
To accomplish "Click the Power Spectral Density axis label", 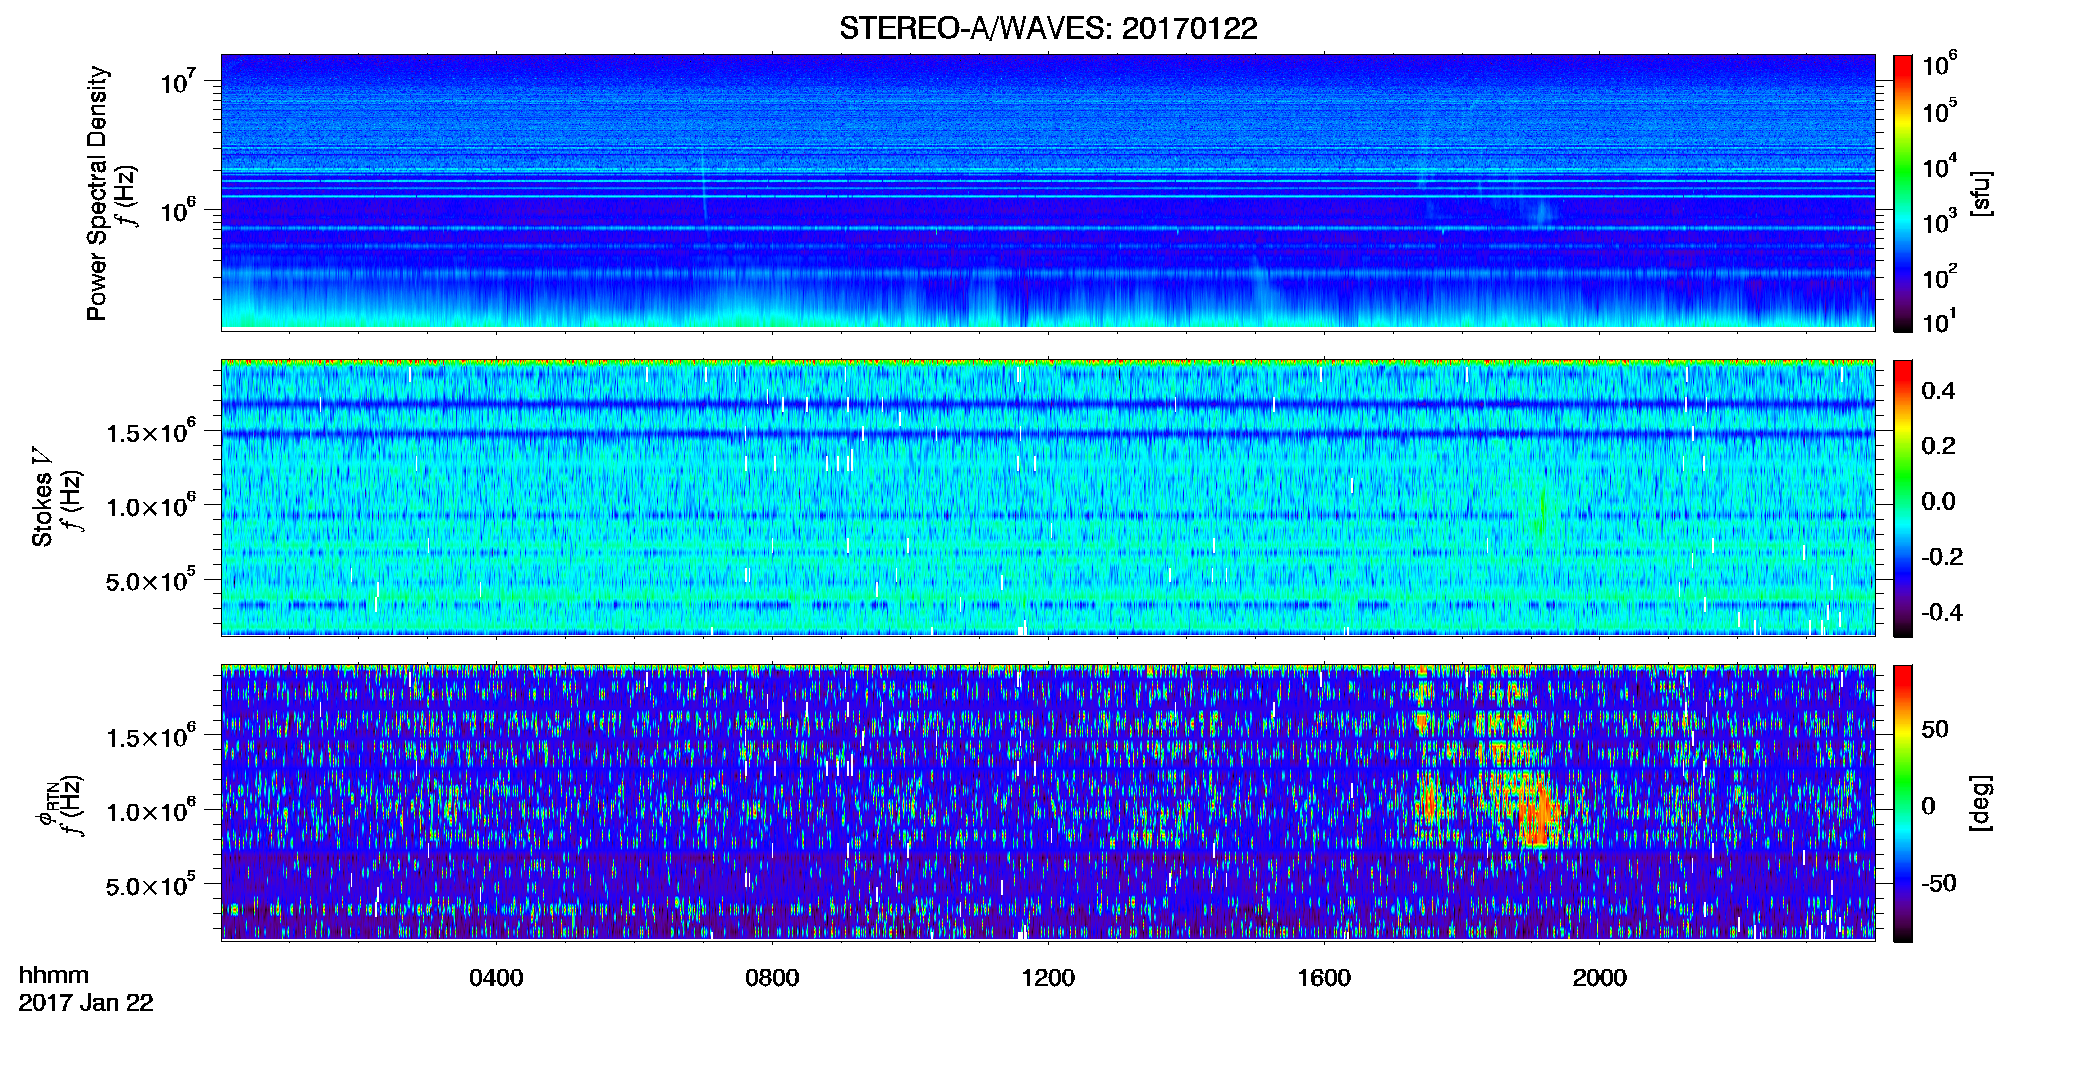I will click(97, 193).
